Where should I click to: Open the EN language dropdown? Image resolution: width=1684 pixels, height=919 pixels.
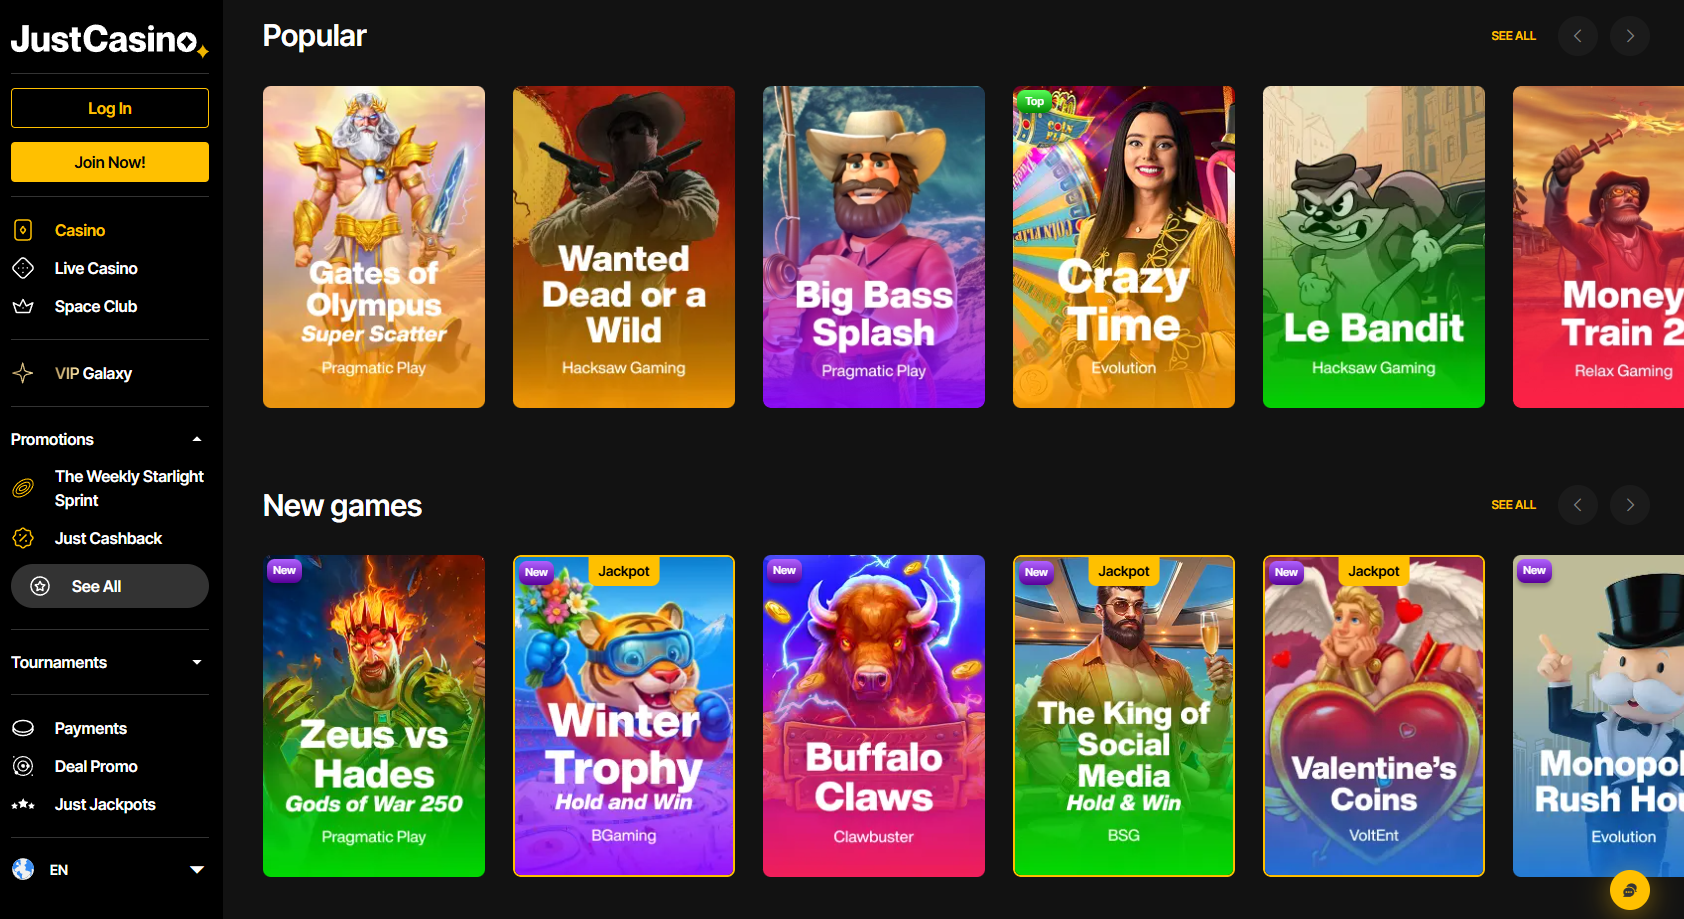pyautogui.click(x=110, y=870)
